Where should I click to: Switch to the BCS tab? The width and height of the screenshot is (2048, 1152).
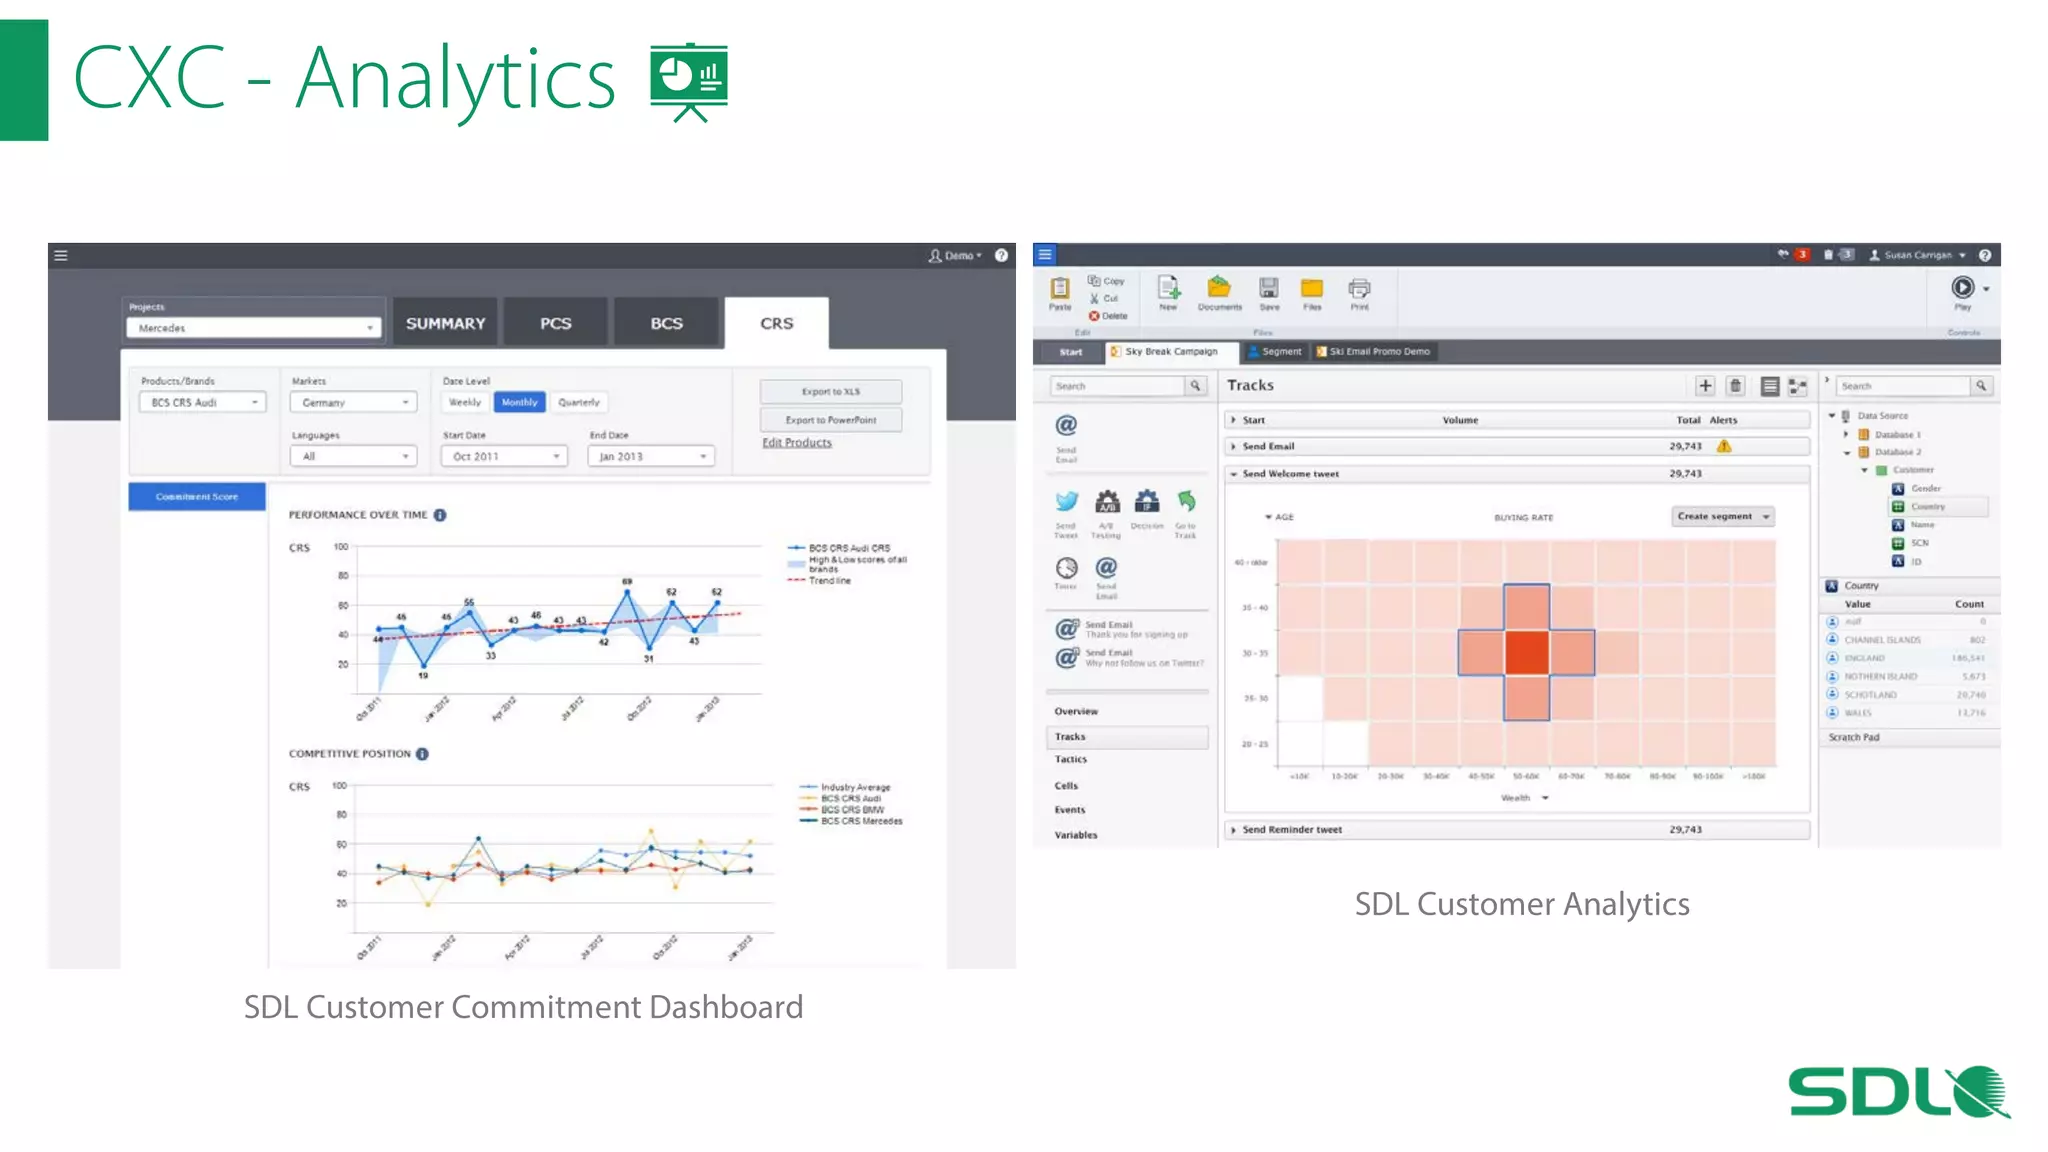(667, 323)
